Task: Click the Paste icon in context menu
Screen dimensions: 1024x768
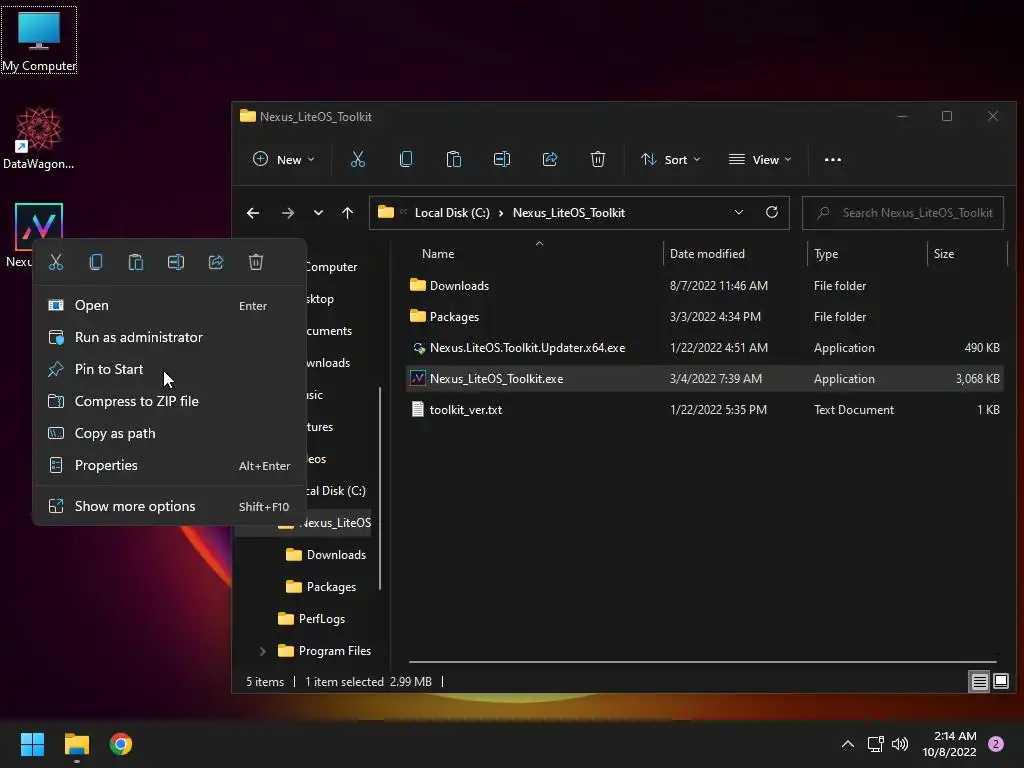Action: [136, 262]
